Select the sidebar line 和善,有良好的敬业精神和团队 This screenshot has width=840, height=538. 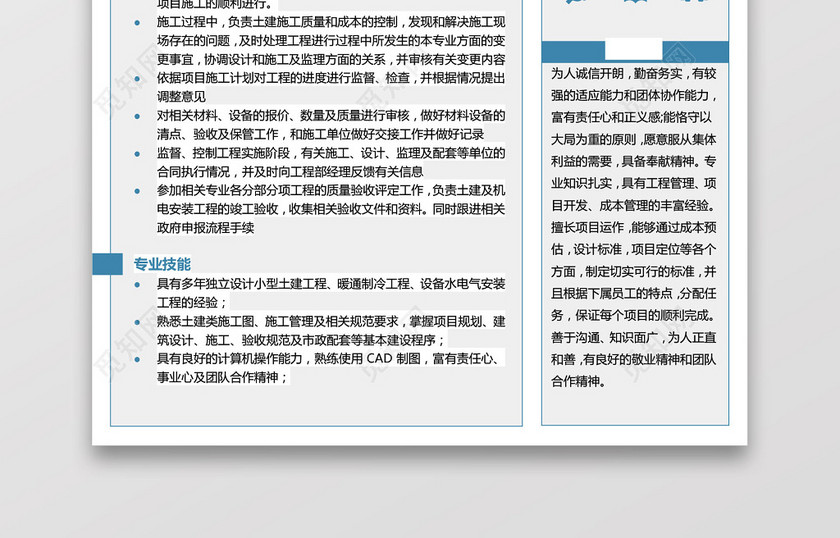(x=634, y=359)
